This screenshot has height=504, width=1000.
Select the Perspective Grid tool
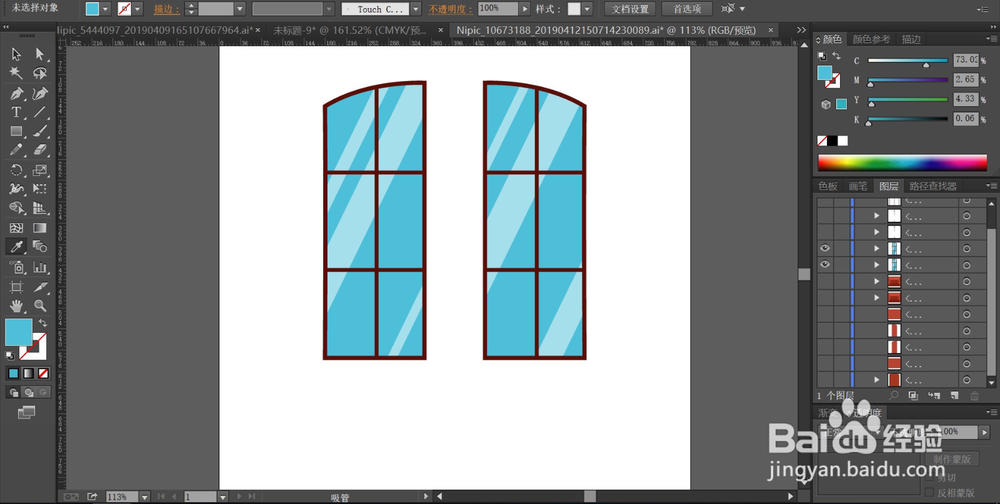pos(40,208)
